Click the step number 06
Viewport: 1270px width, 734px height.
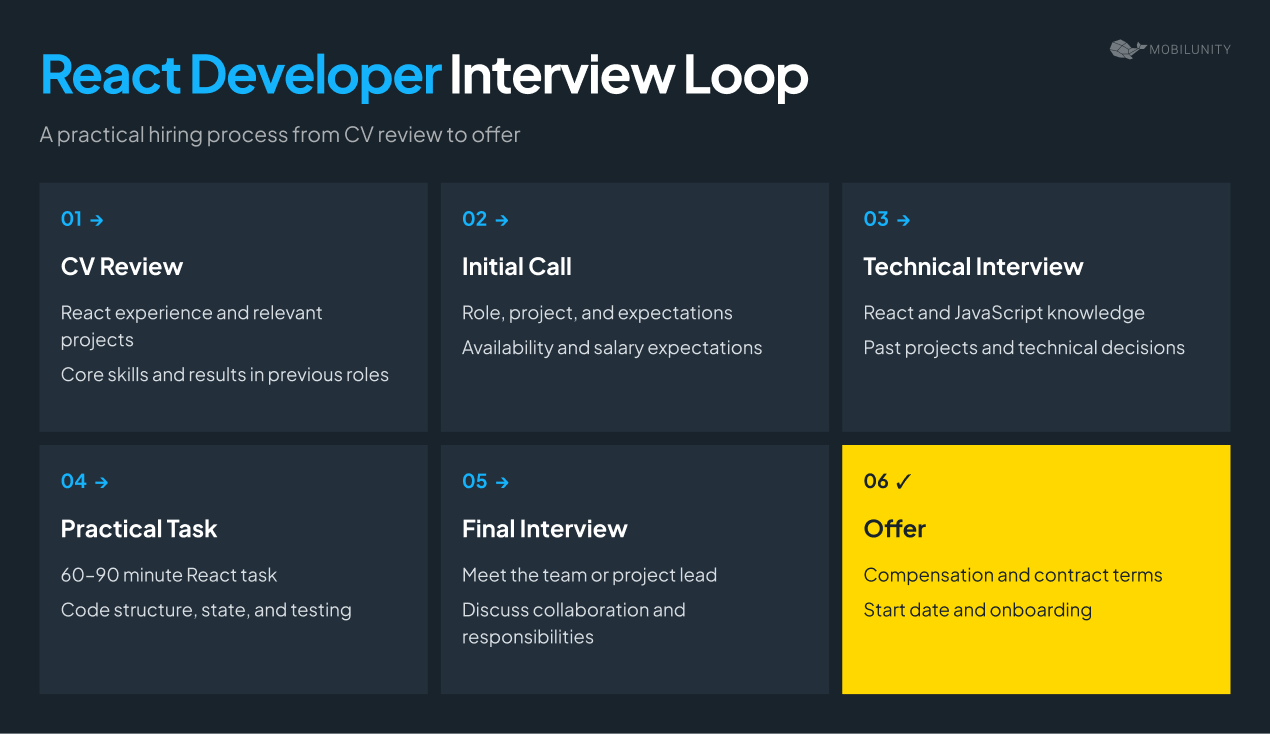tap(876, 481)
